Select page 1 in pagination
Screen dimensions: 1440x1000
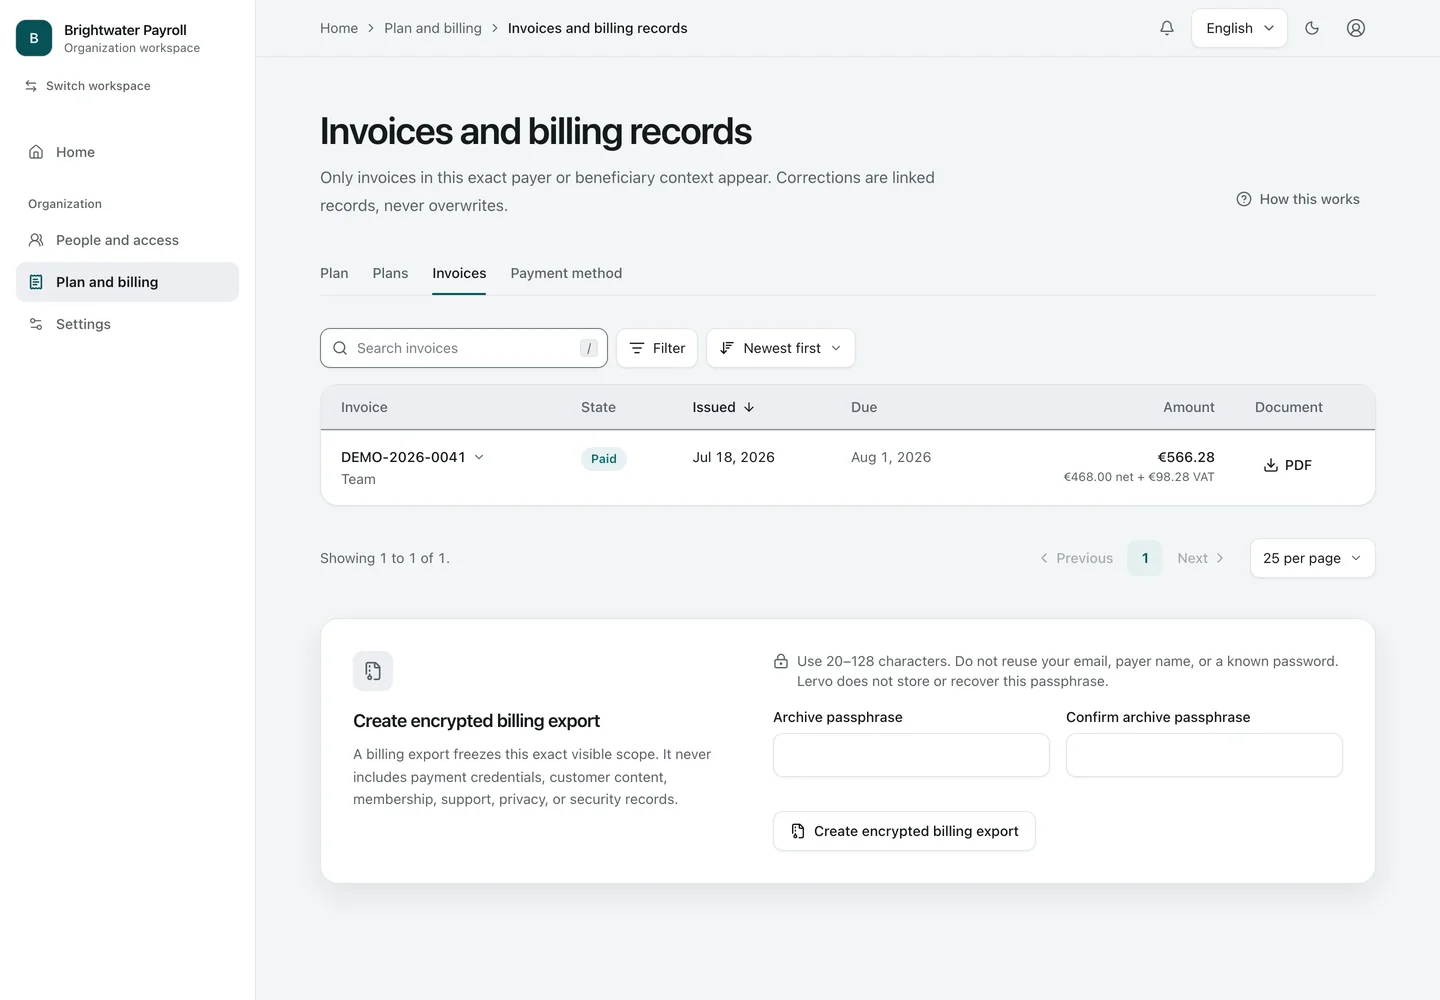(x=1145, y=558)
